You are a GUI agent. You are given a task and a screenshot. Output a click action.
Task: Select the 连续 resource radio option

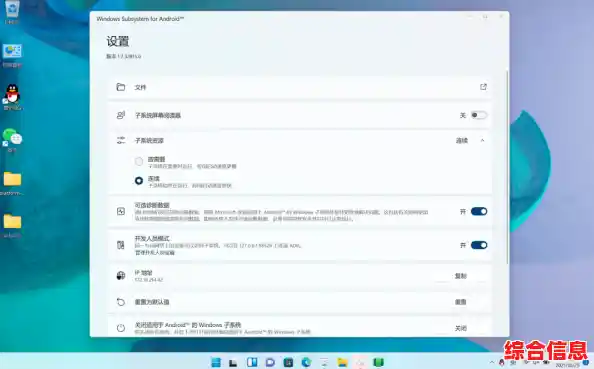tap(139, 181)
